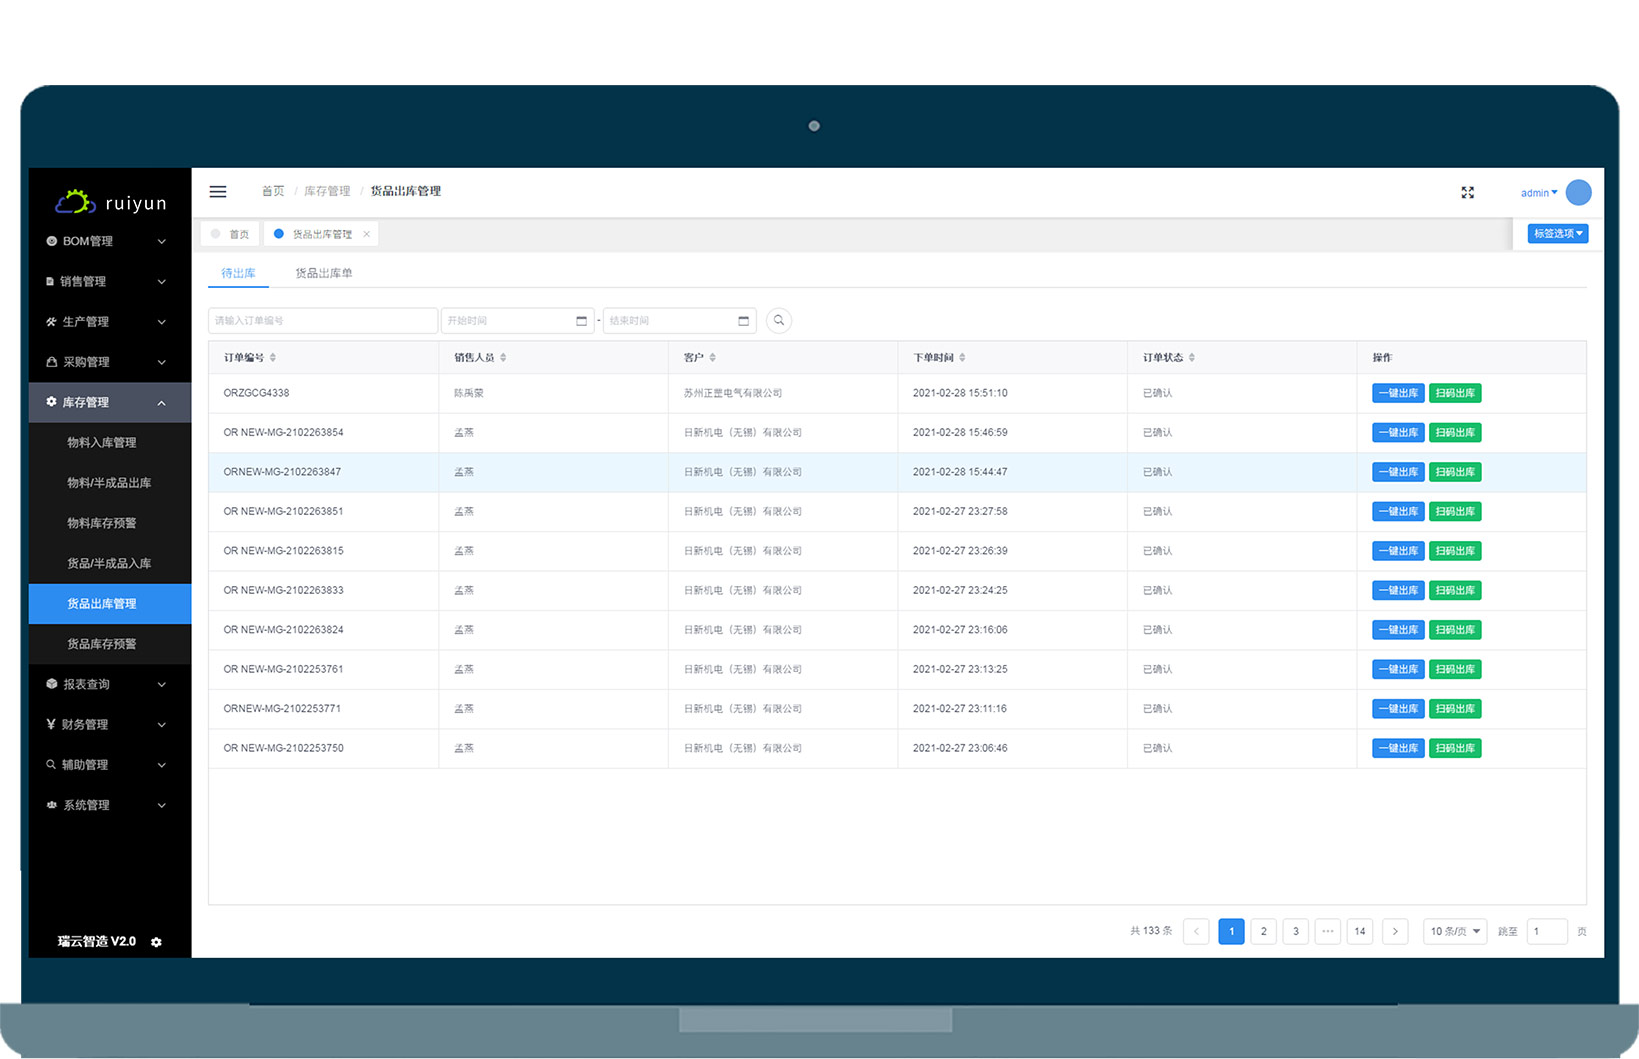This screenshot has width=1639, height=1059.
Task: Expand the 销售管理 menu
Action: [x=110, y=282]
